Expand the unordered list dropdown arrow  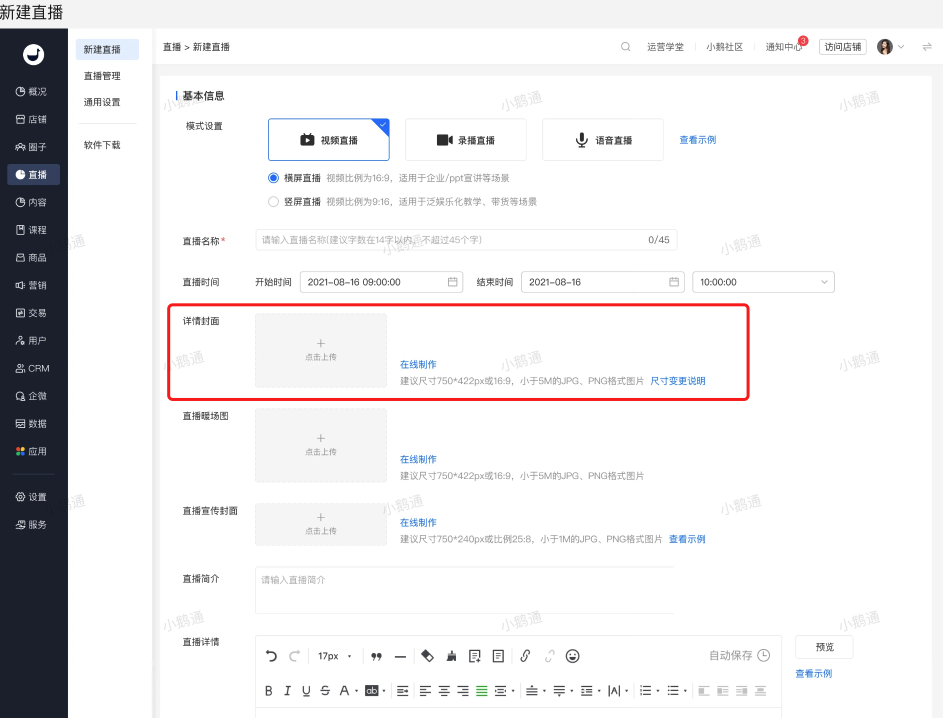click(685, 692)
